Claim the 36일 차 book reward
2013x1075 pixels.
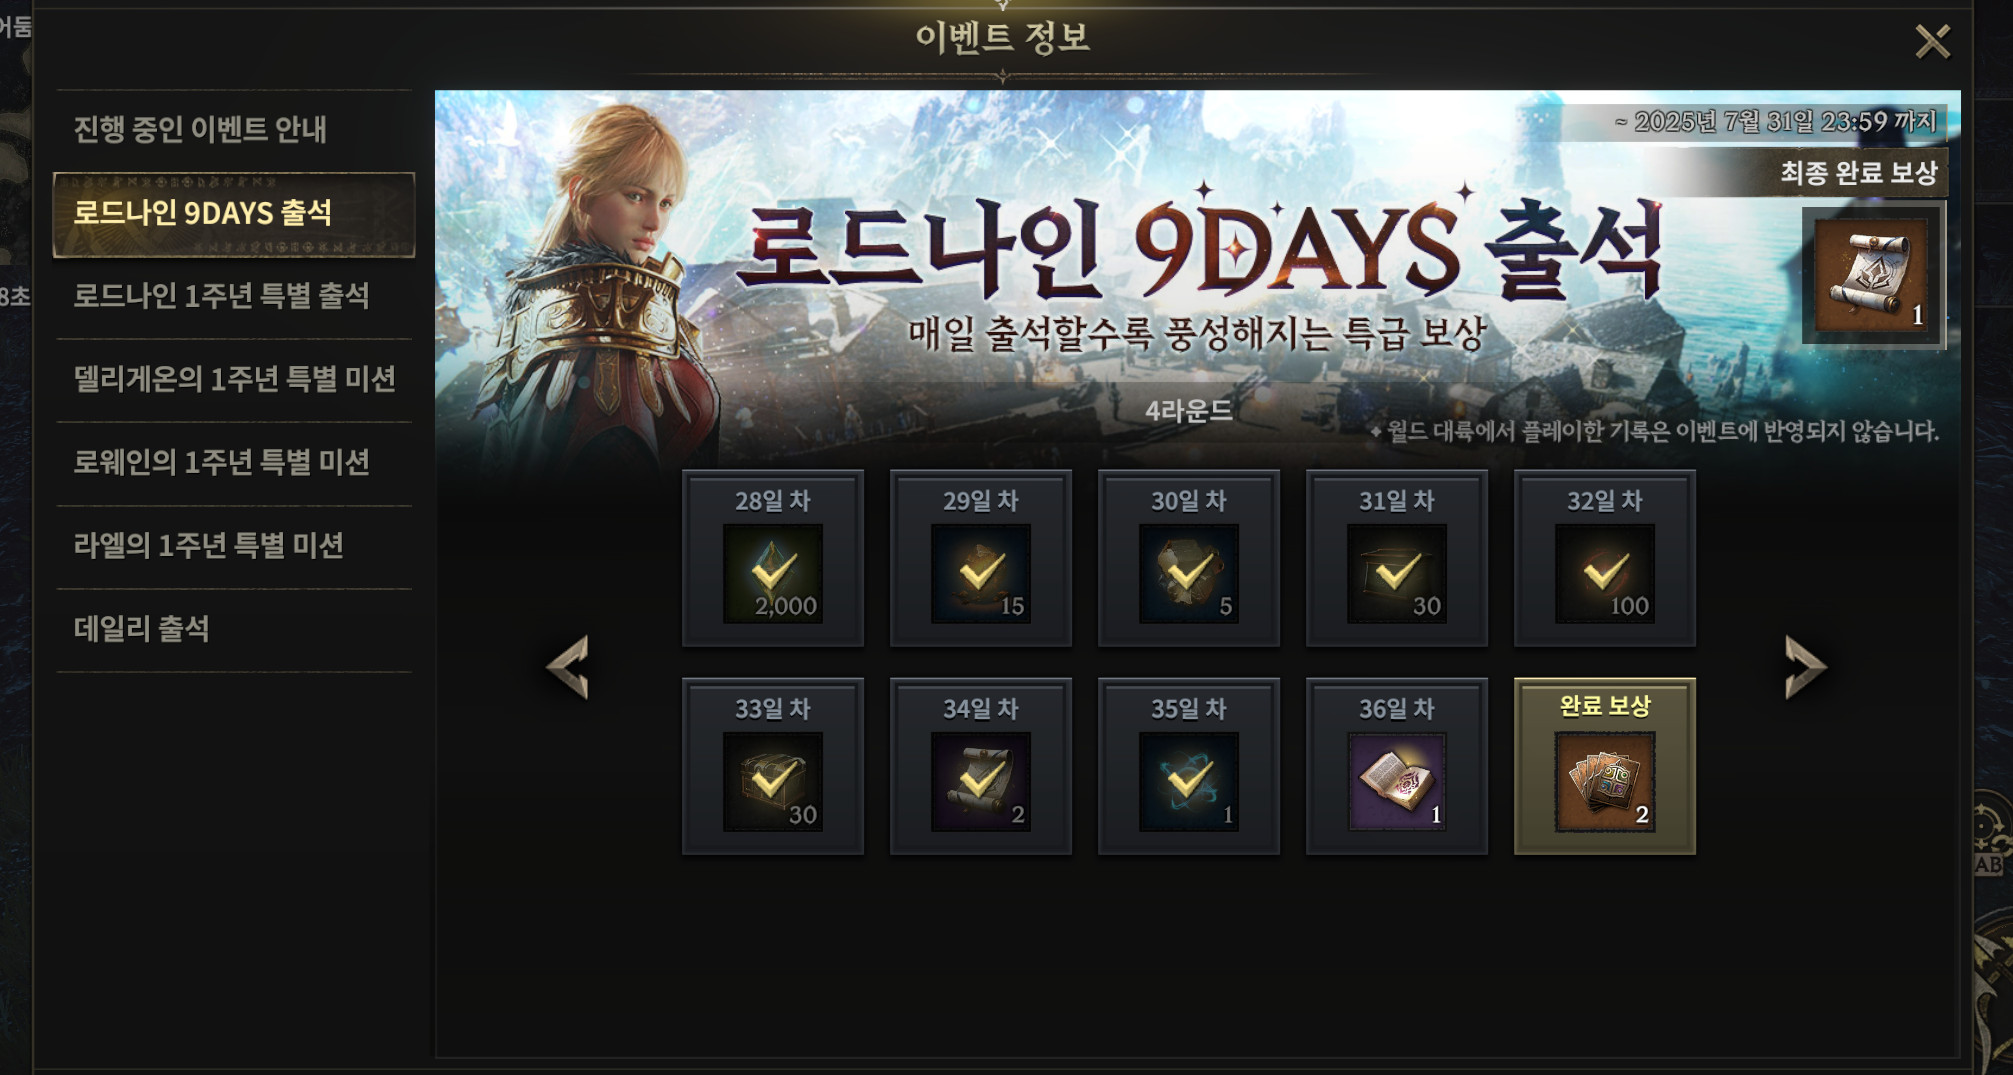1396,782
